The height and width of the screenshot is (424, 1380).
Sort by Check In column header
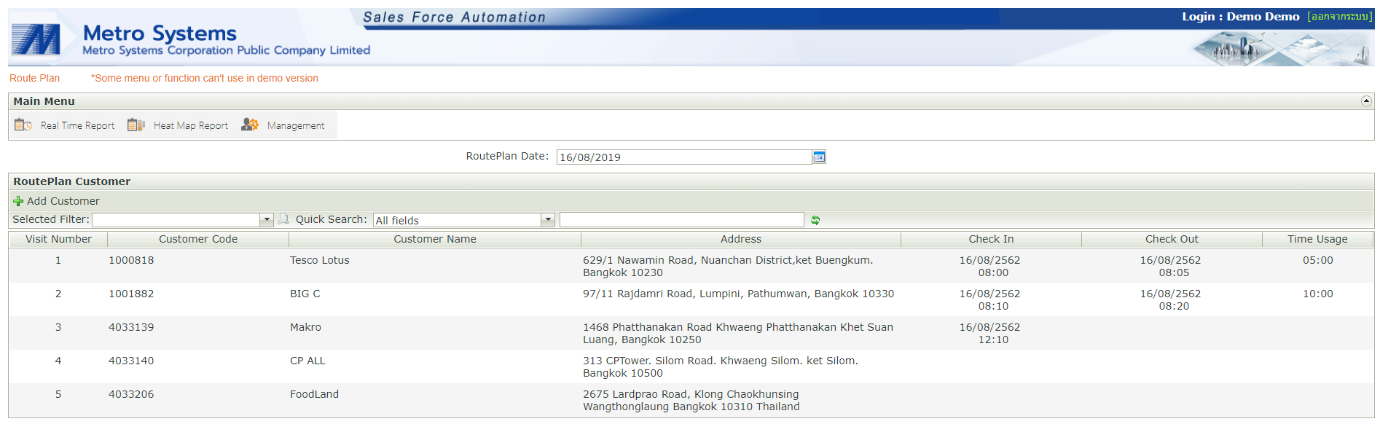pyautogui.click(x=991, y=239)
